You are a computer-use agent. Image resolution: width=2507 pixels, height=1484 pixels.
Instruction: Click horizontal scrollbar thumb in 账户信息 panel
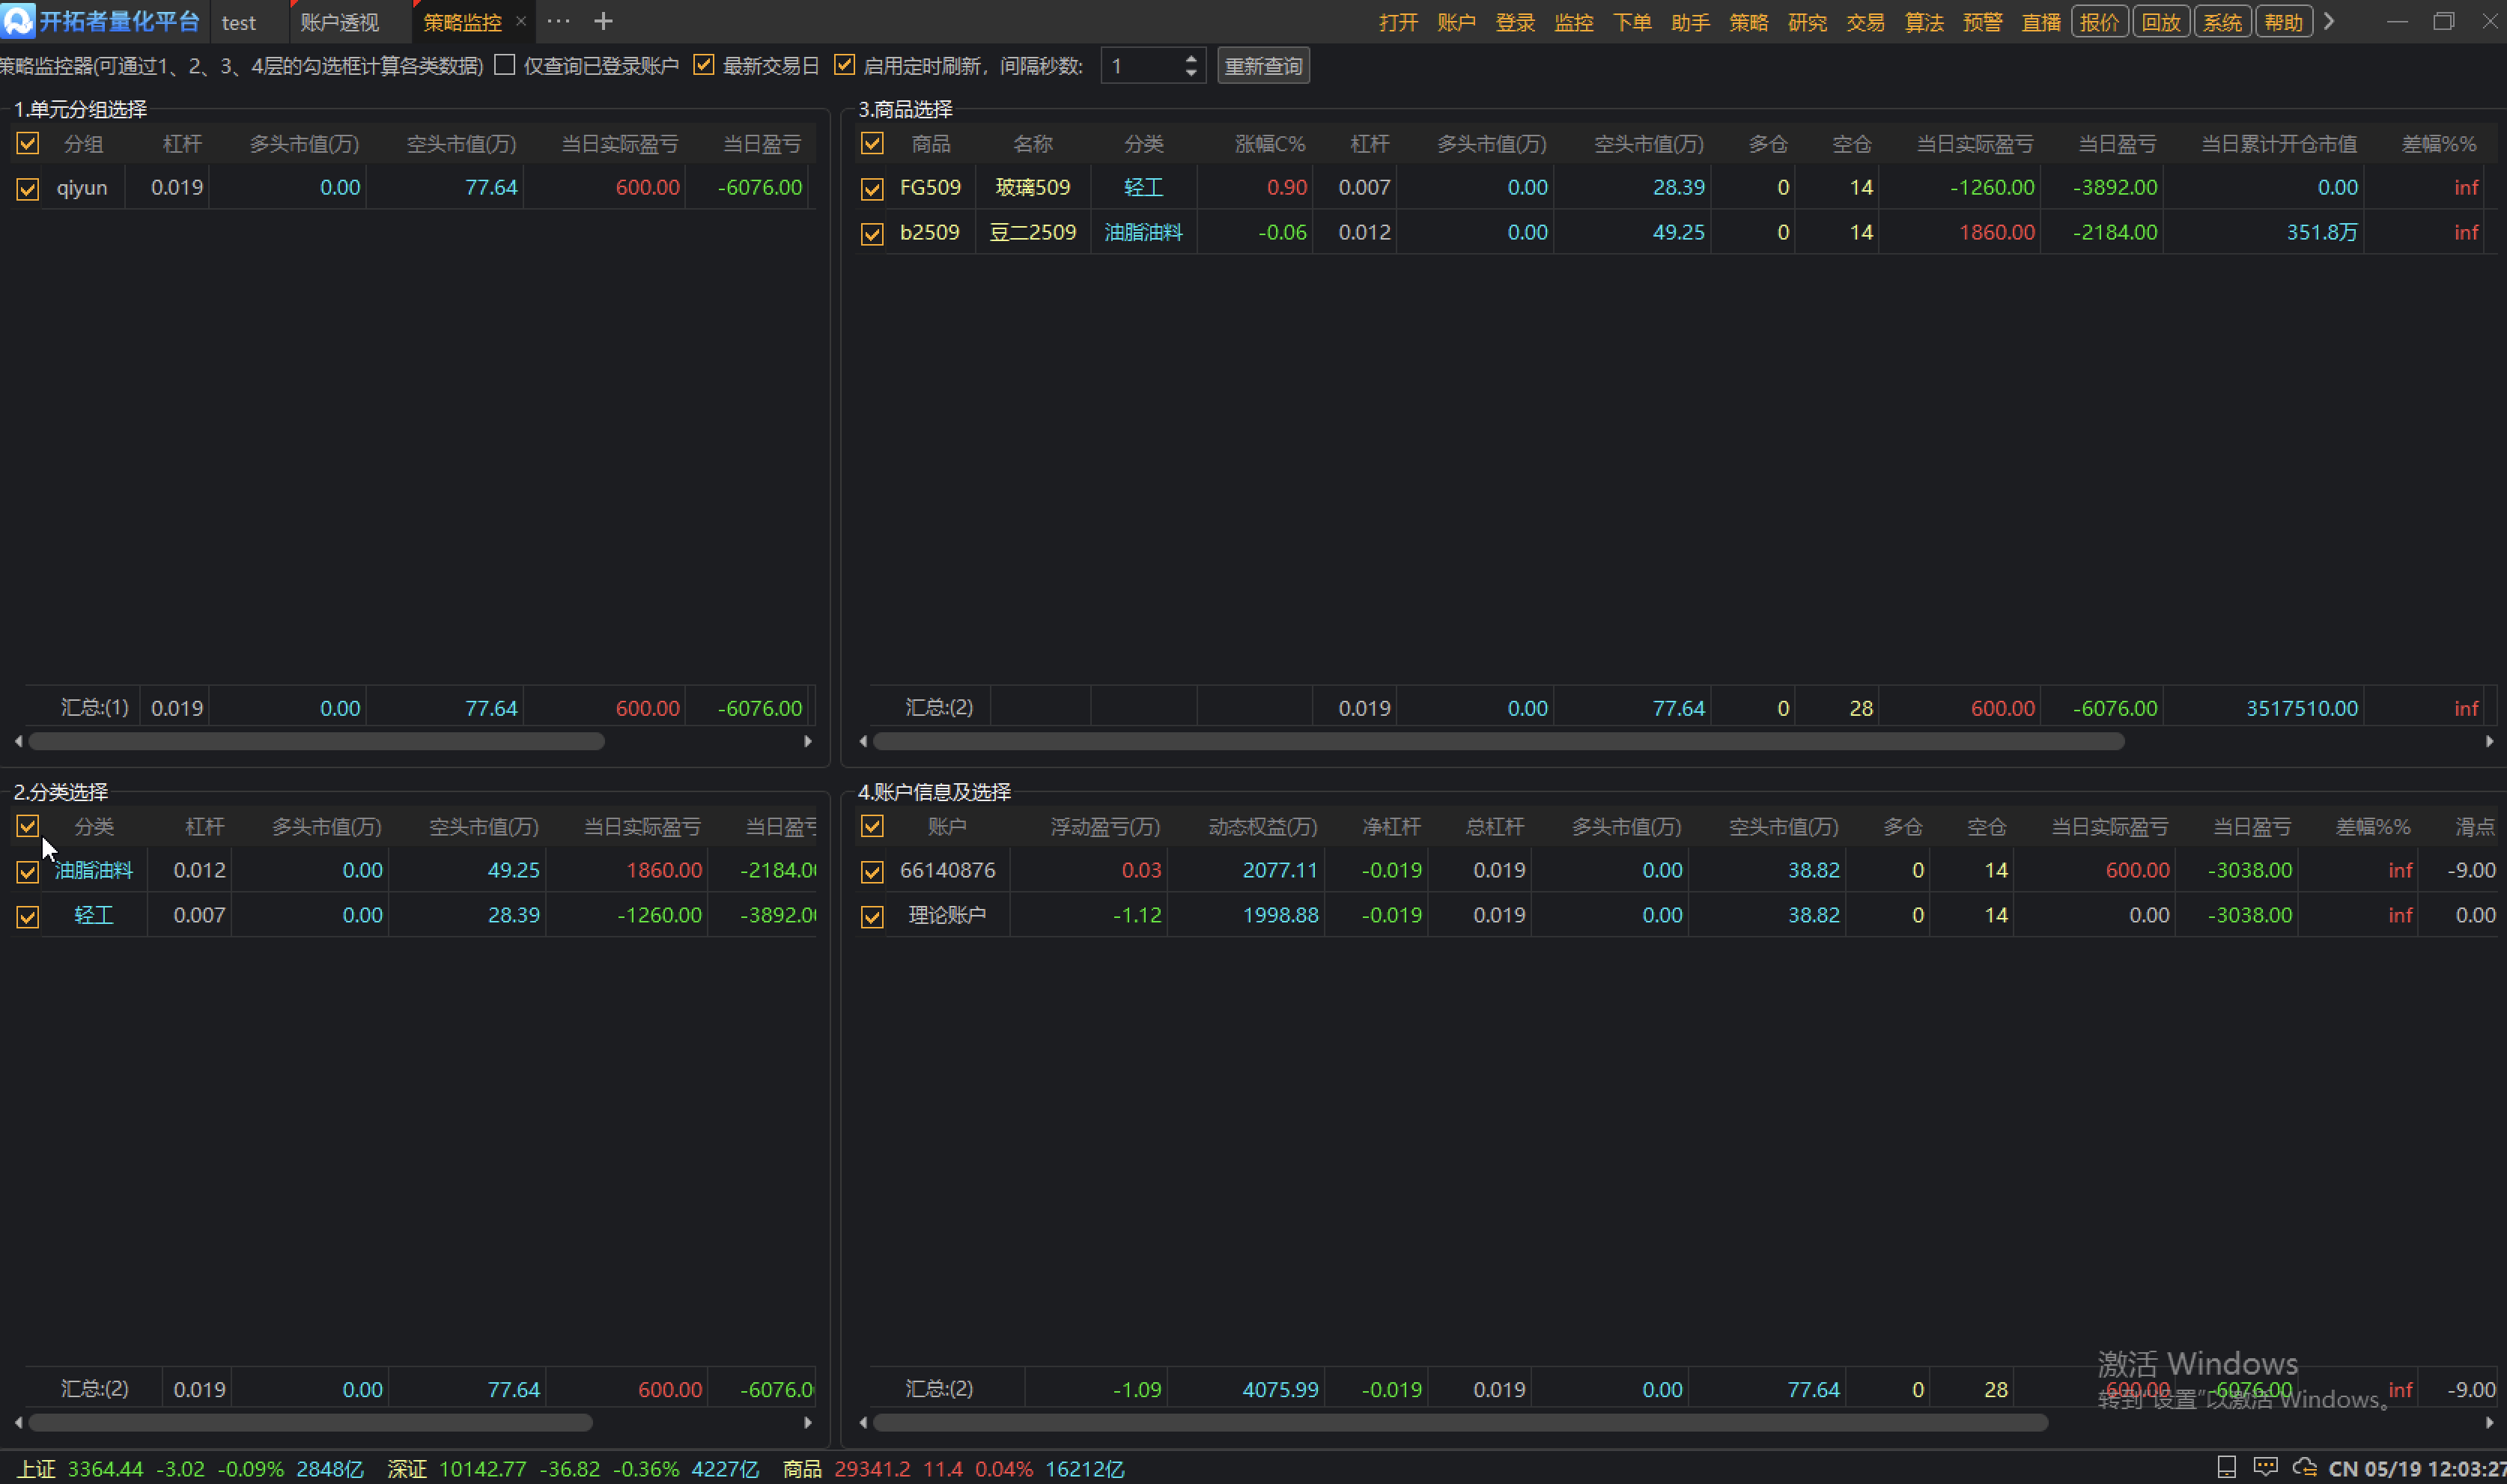tap(1460, 1422)
